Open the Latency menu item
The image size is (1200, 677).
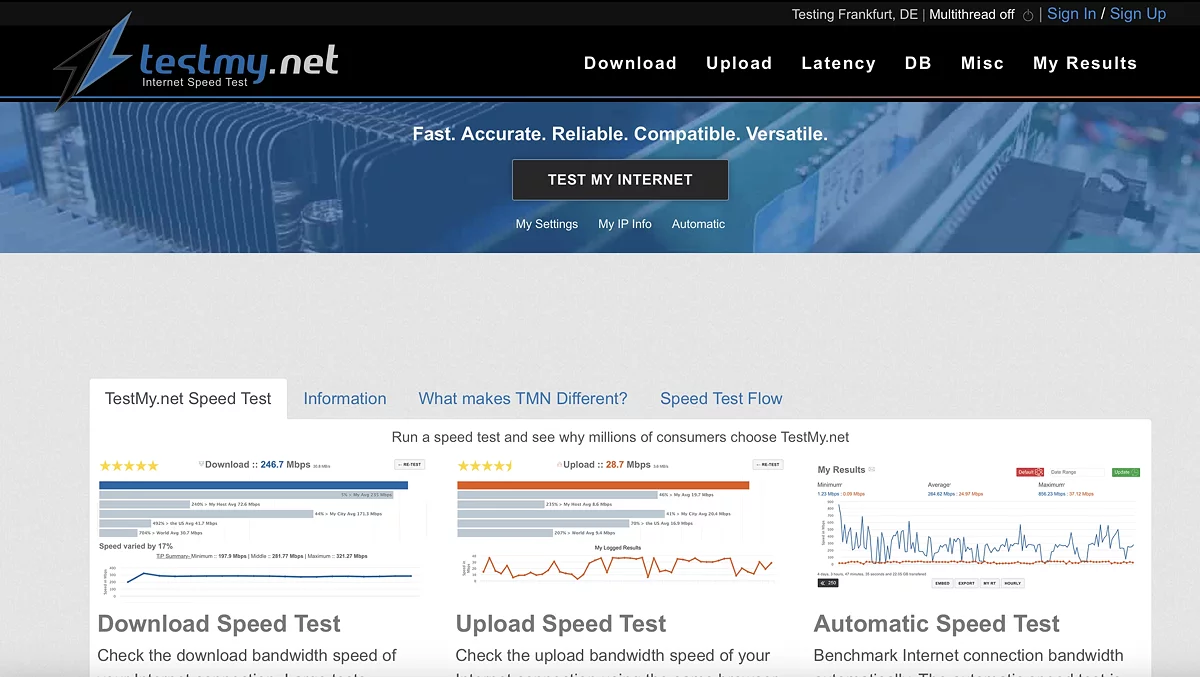[838, 63]
